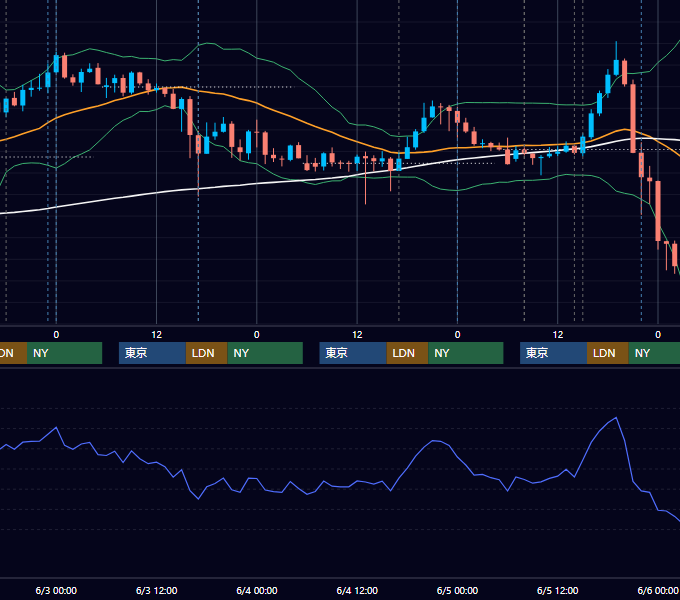
Task: Click hour label 12 above 6/3 12:00
Action: pos(157,335)
